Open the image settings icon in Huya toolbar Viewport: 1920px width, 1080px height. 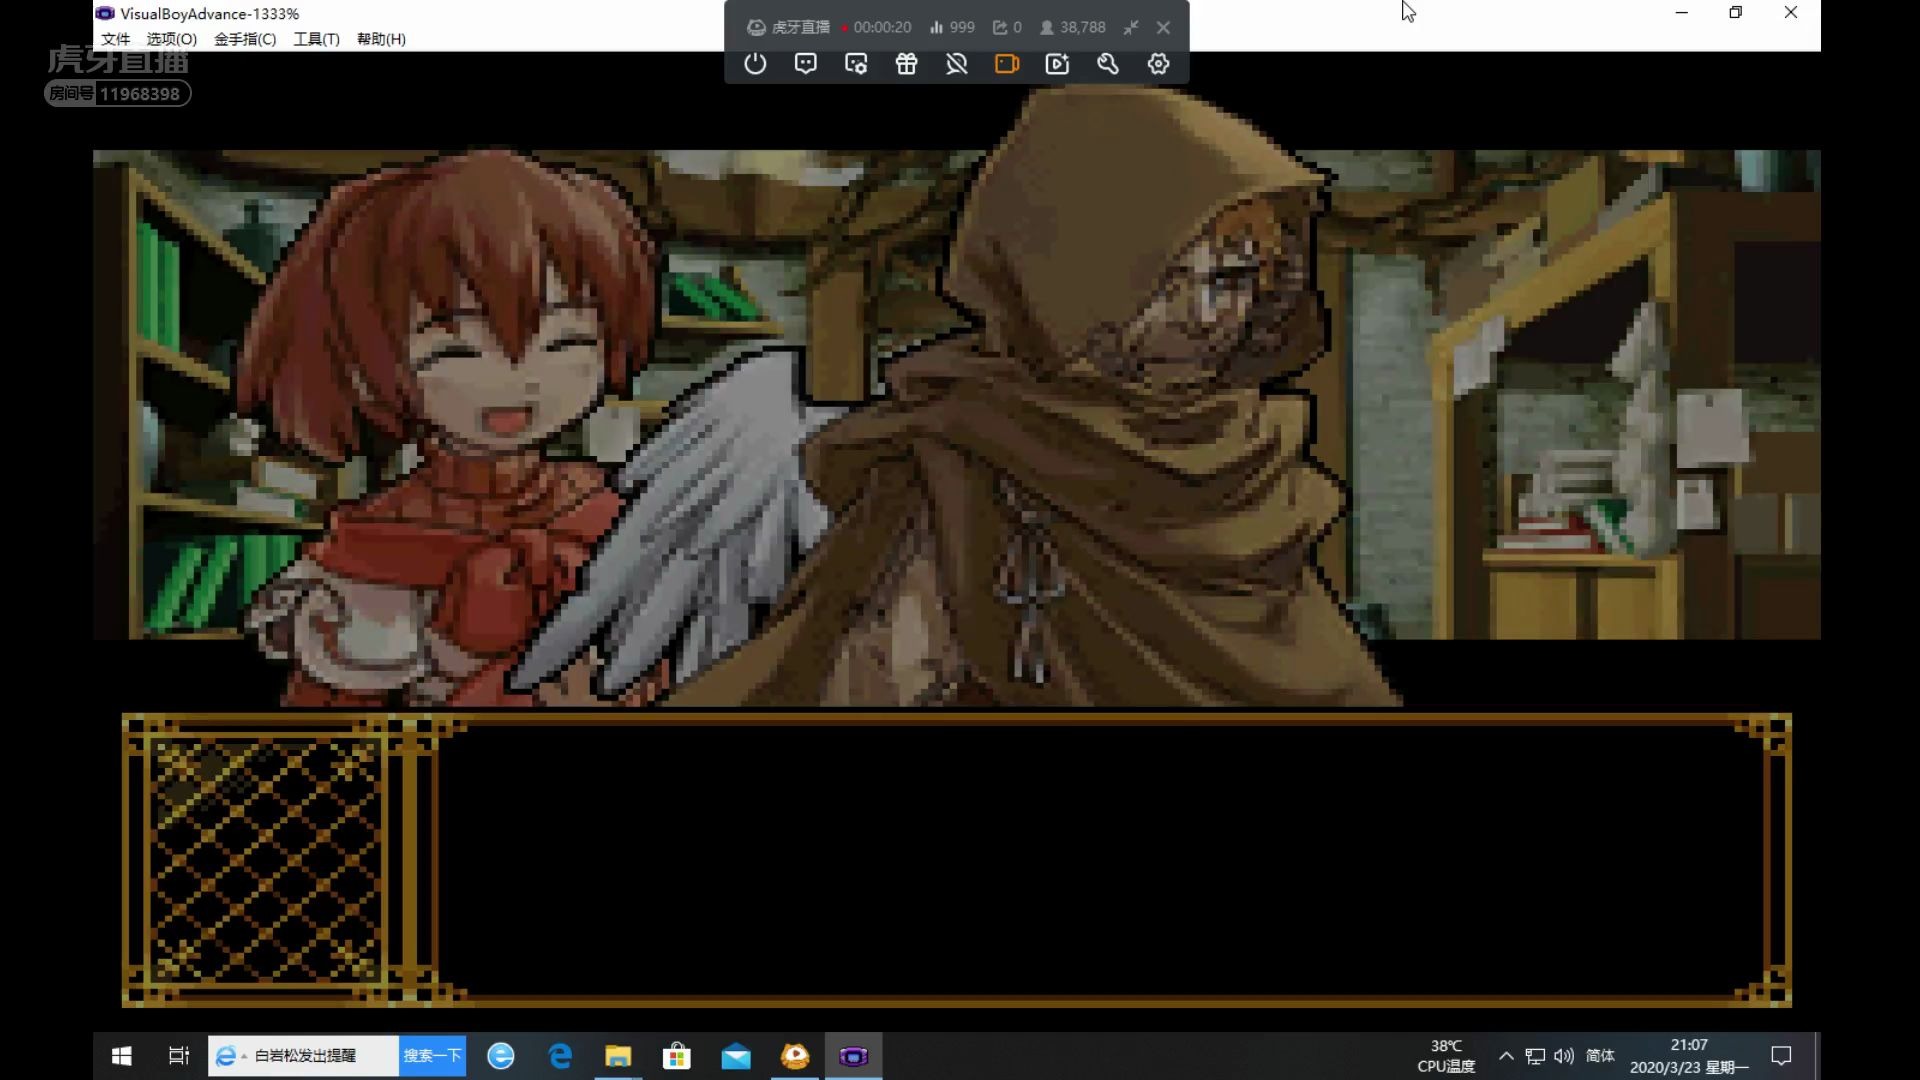856,64
